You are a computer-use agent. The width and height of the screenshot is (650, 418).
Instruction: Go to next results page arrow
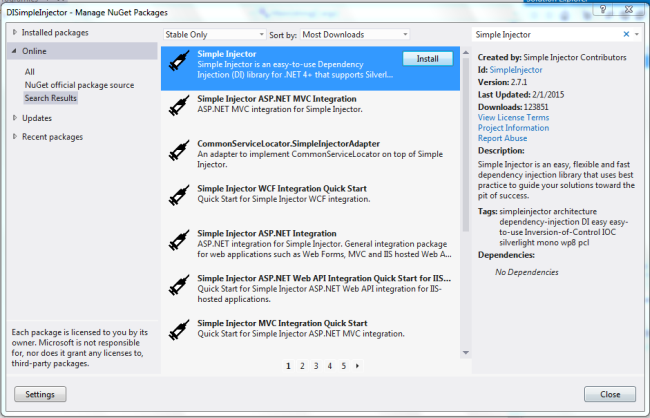tap(357, 366)
